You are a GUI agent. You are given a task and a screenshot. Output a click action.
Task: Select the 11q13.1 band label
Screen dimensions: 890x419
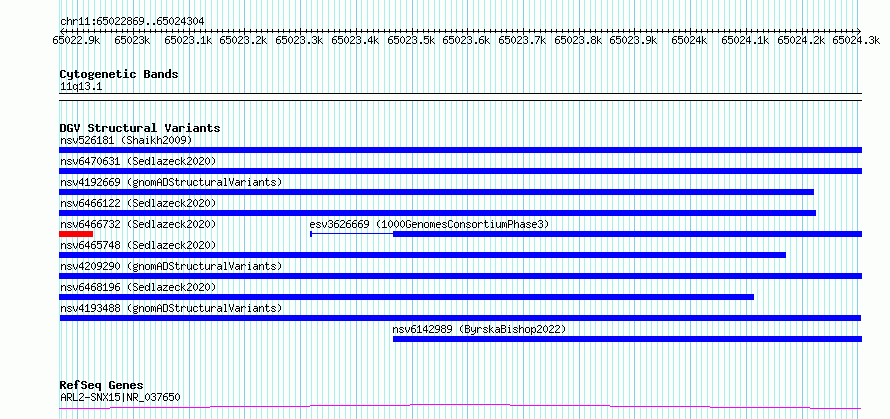coord(81,87)
